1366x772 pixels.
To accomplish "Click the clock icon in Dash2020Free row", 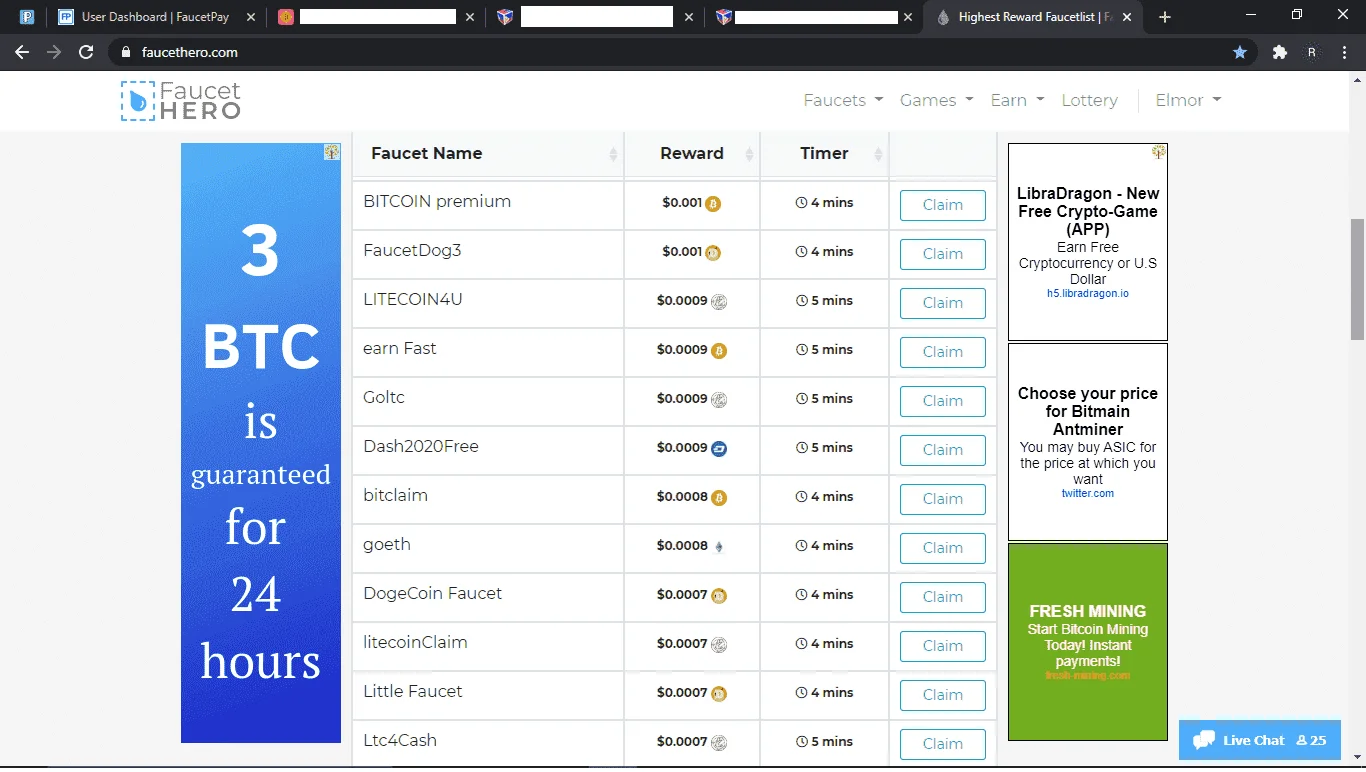I will pos(801,448).
